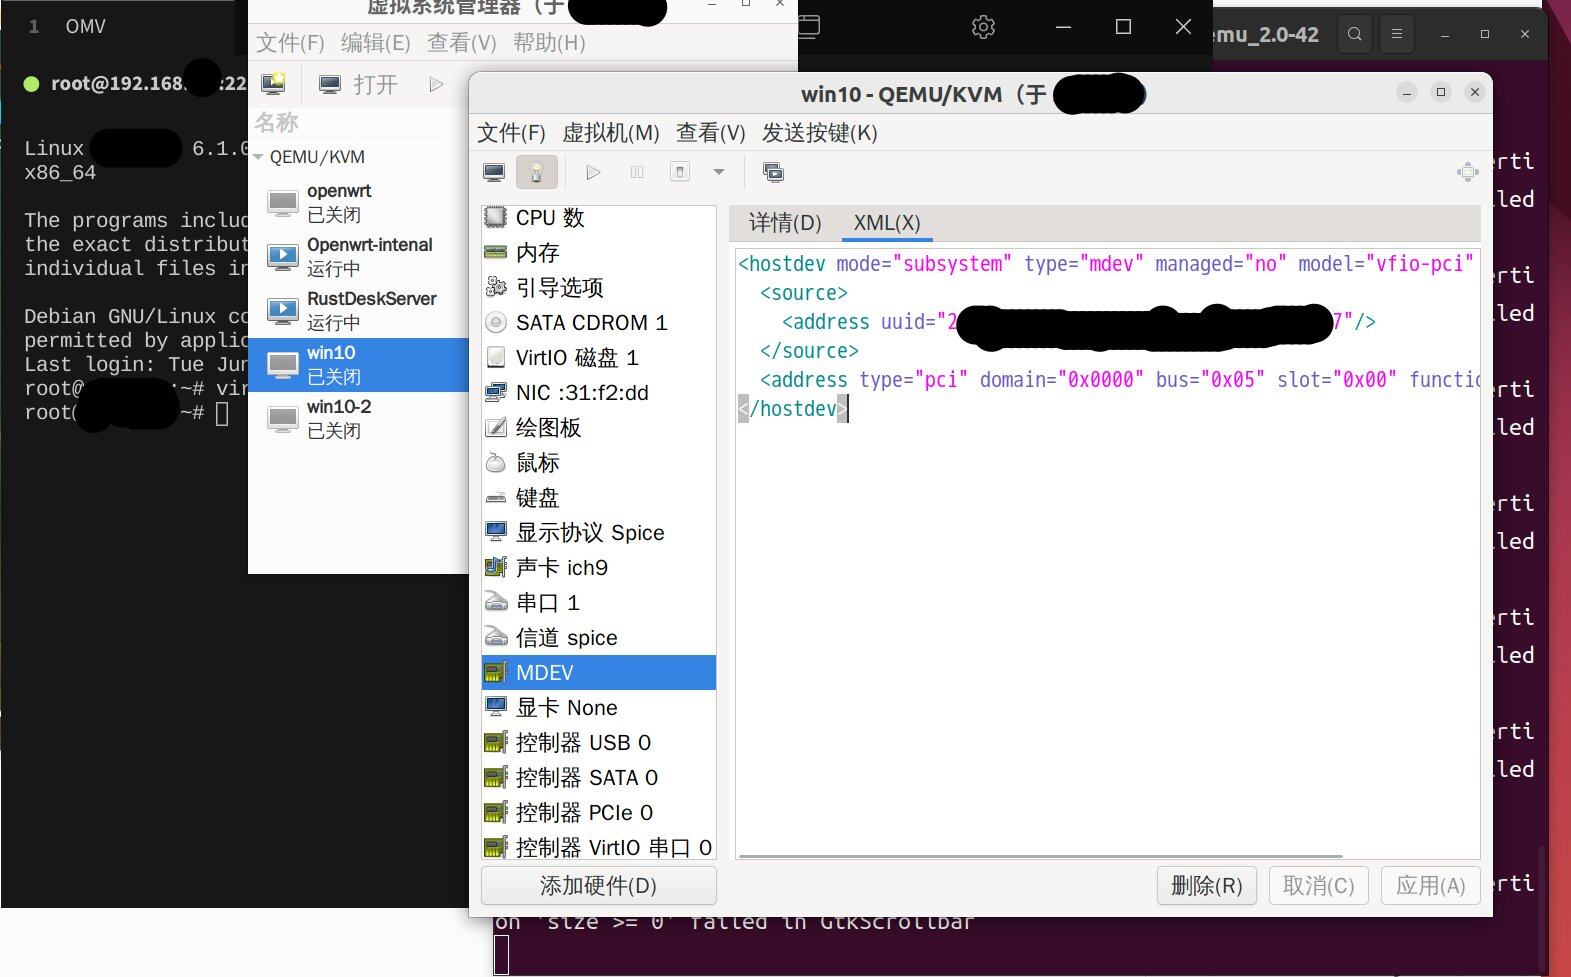Select 绘图板 tablet device
The height and width of the screenshot is (977, 1571).
[x=598, y=428]
